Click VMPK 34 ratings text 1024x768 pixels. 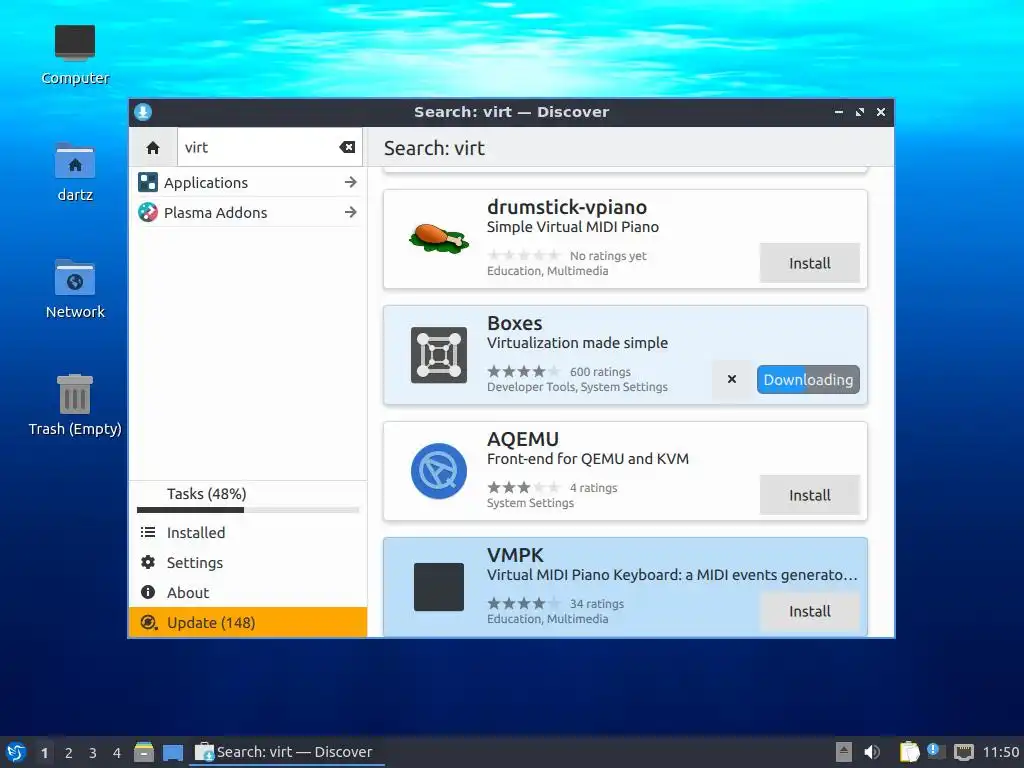click(597, 603)
